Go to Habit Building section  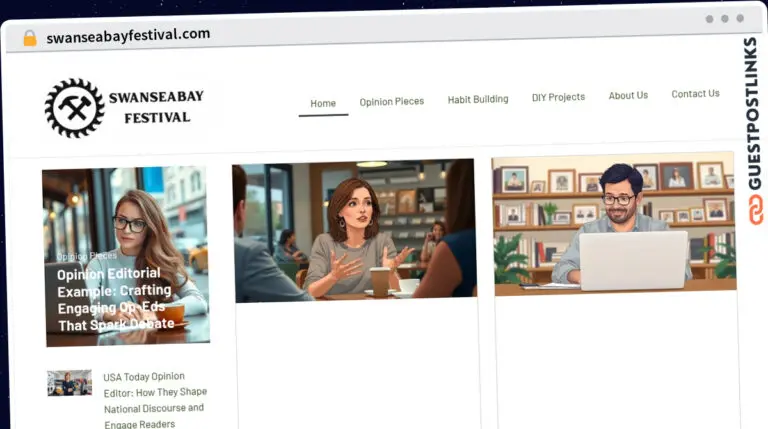coord(478,99)
